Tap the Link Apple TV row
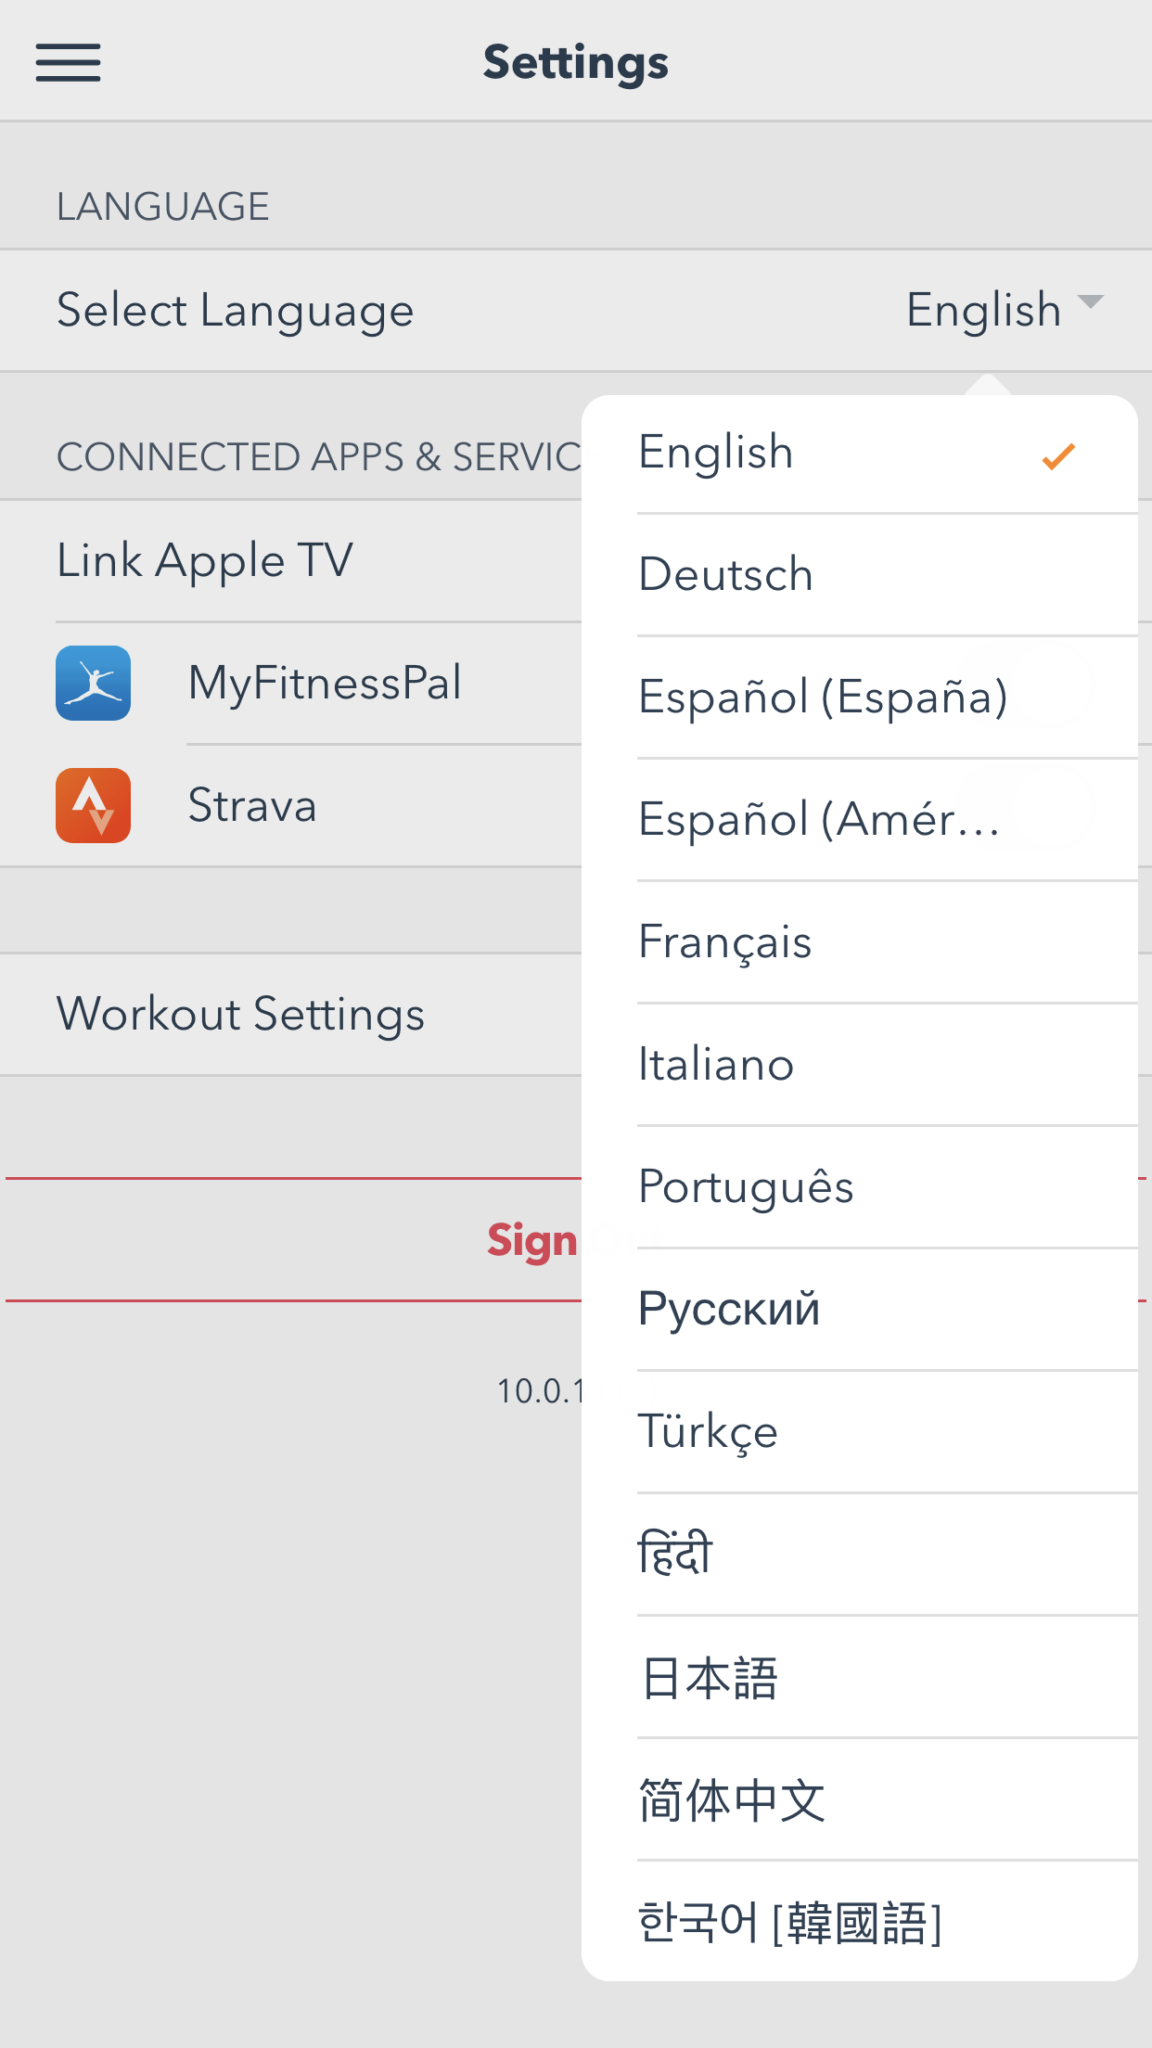The height and width of the screenshot is (2048, 1152). [205, 560]
